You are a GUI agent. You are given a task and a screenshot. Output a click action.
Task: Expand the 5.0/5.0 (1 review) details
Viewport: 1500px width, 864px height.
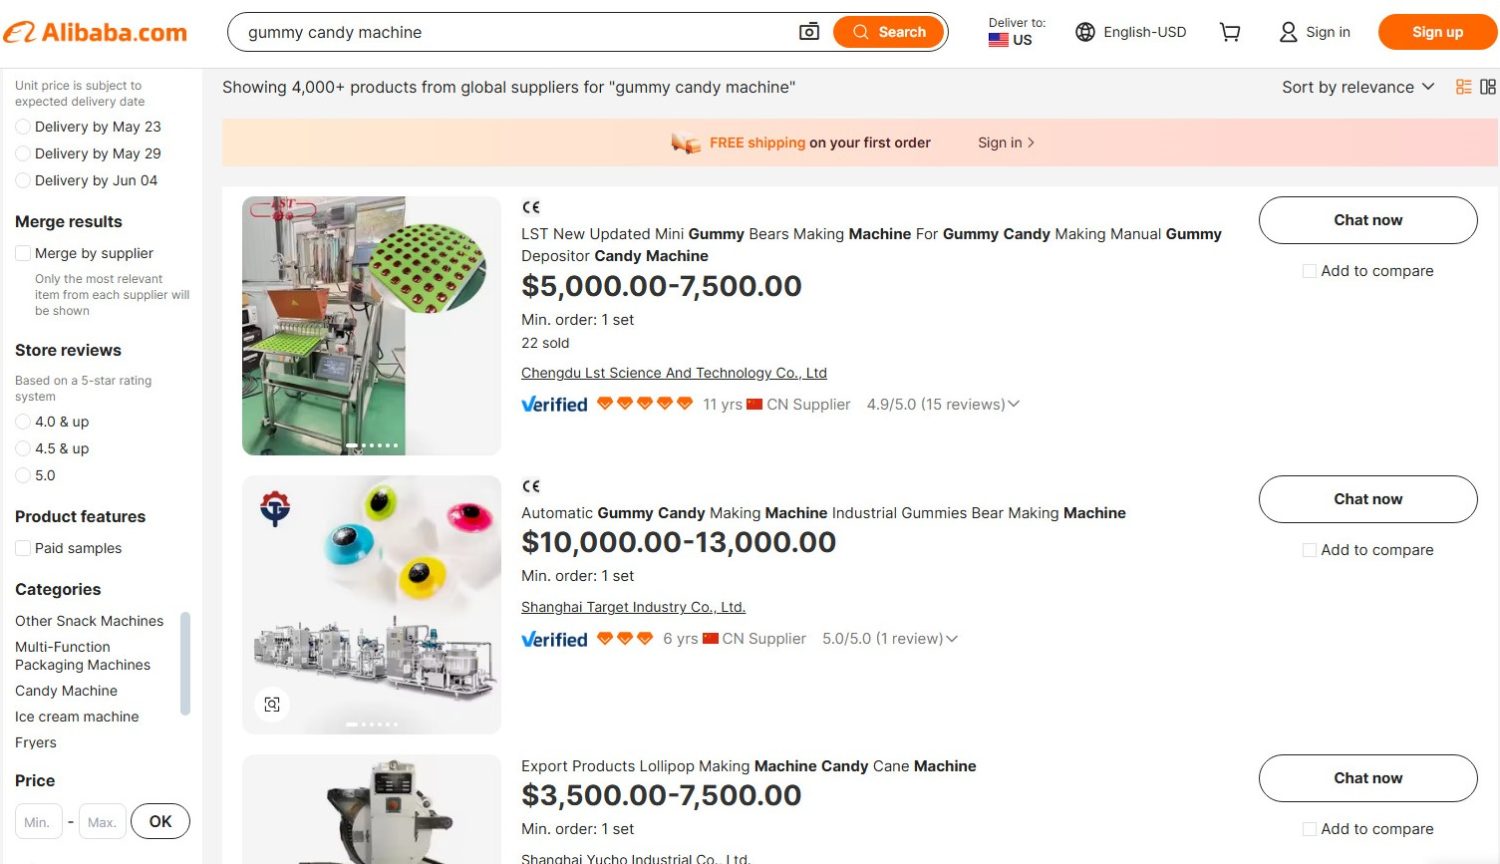tap(951, 639)
